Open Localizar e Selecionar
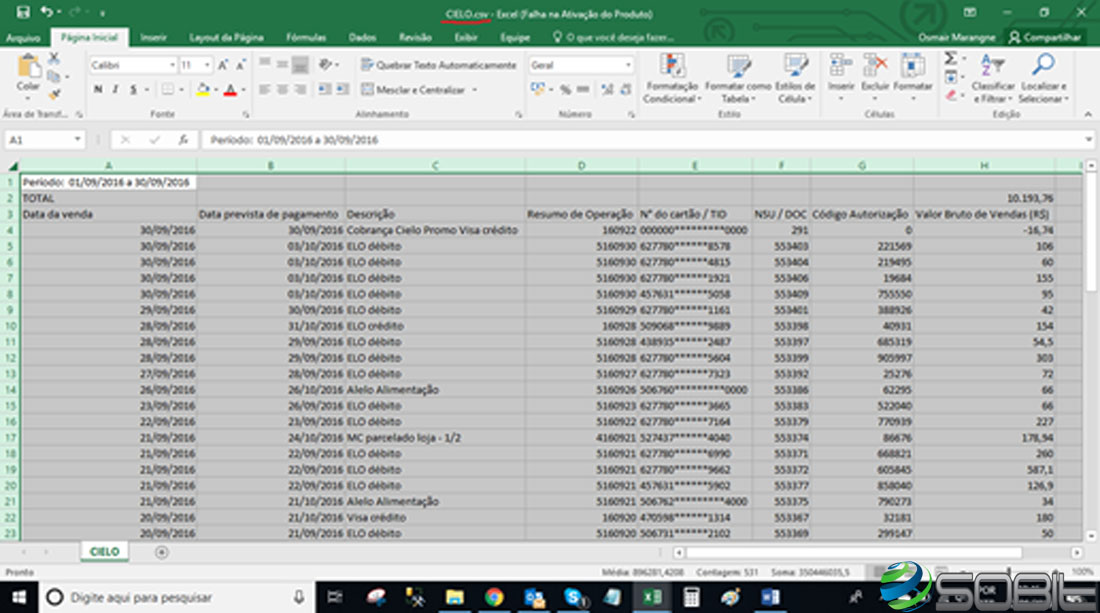Viewport: 1100px width, 613px height. (x=1043, y=79)
